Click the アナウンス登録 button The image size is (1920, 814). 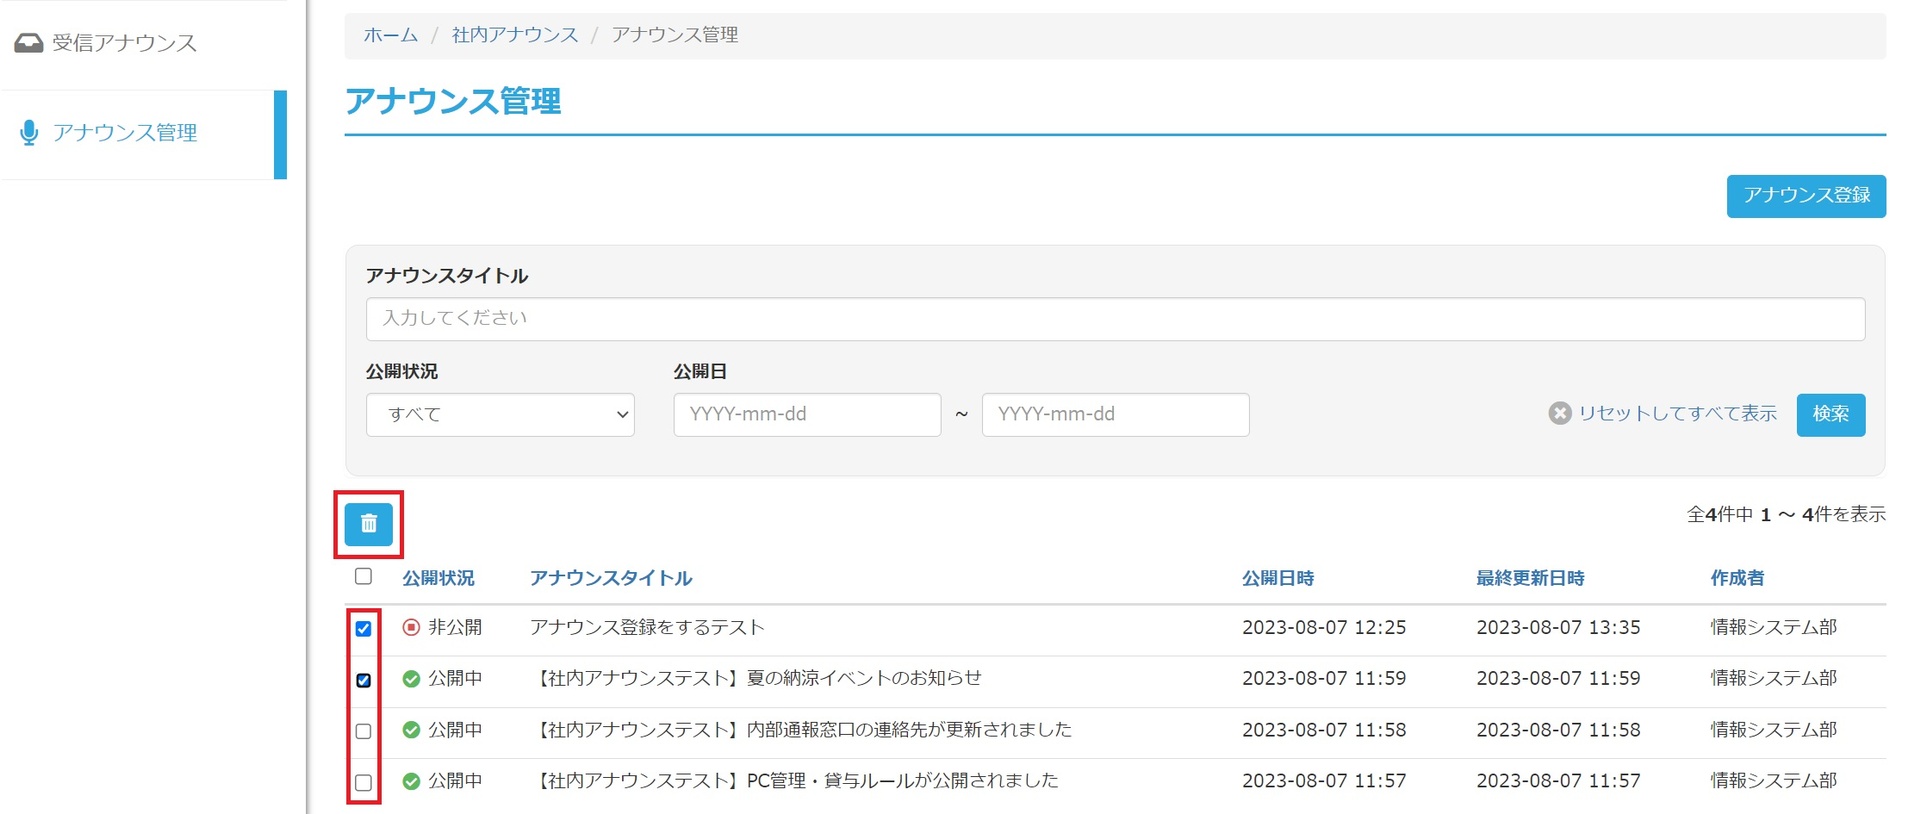tap(1806, 196)
